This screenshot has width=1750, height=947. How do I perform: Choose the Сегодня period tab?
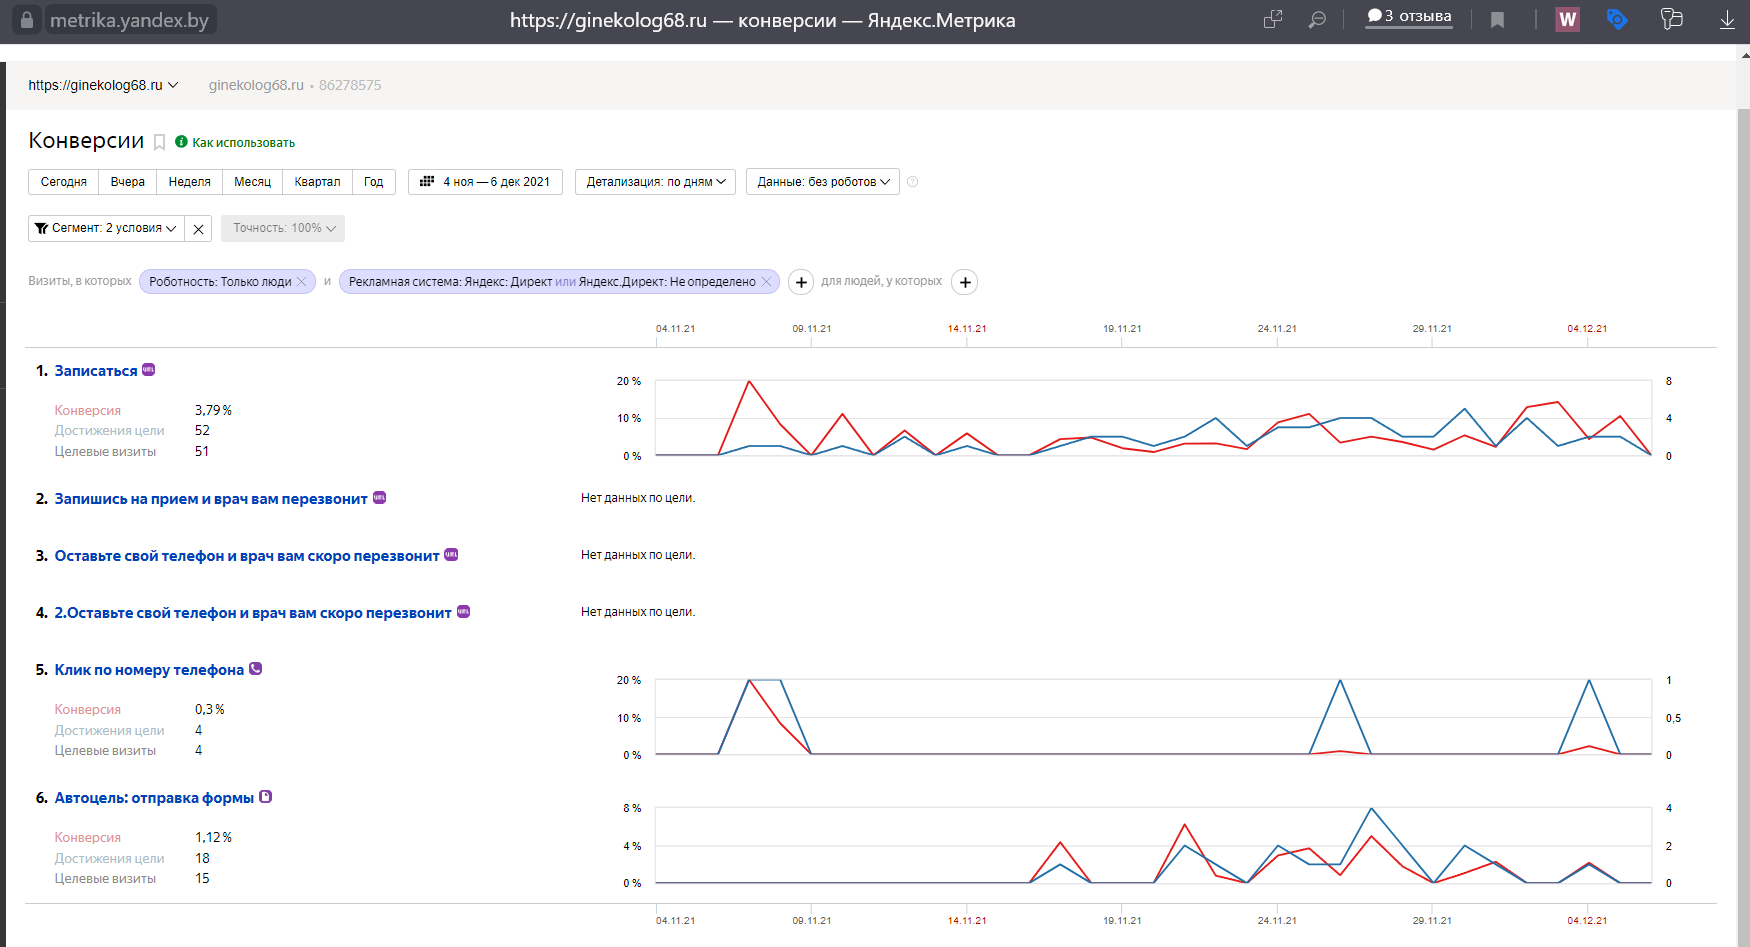coord(64,182)
